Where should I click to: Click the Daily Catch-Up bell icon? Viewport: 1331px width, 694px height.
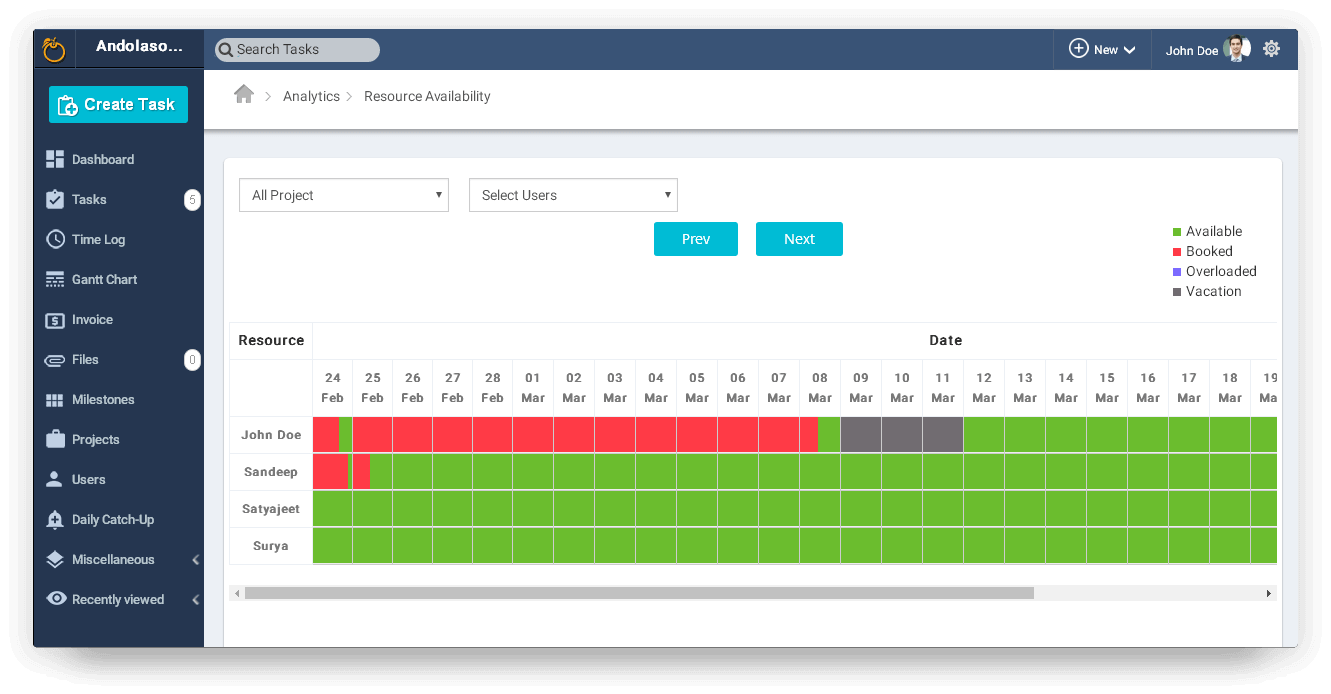point(55,519)
